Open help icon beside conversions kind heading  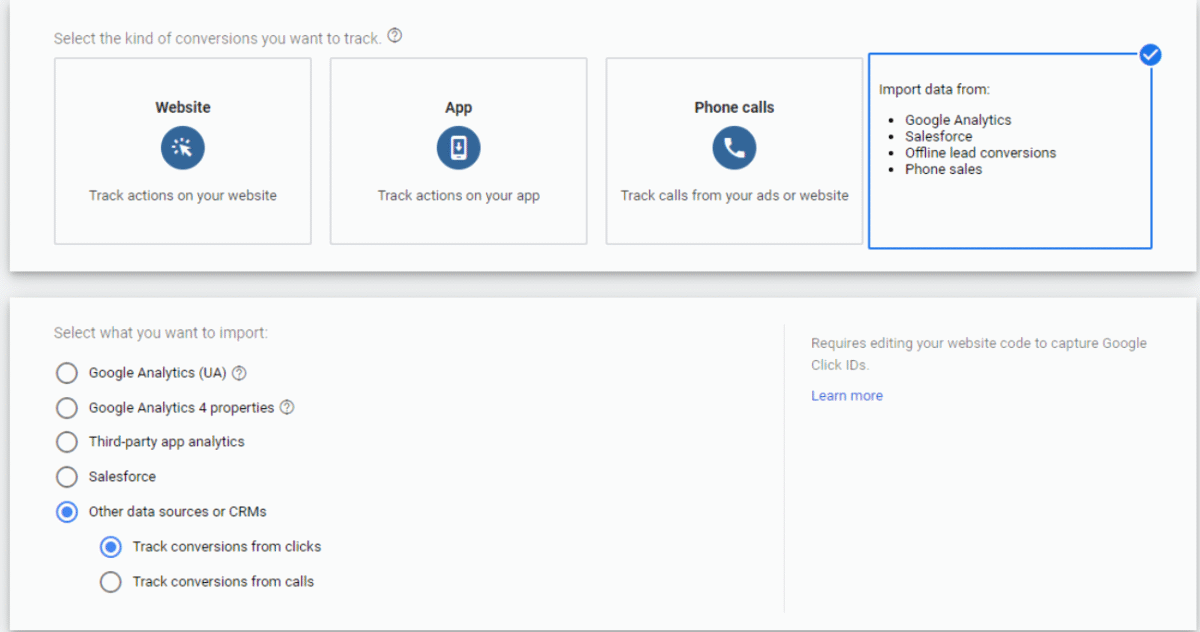pyautogui.click(x=395, y=37)
